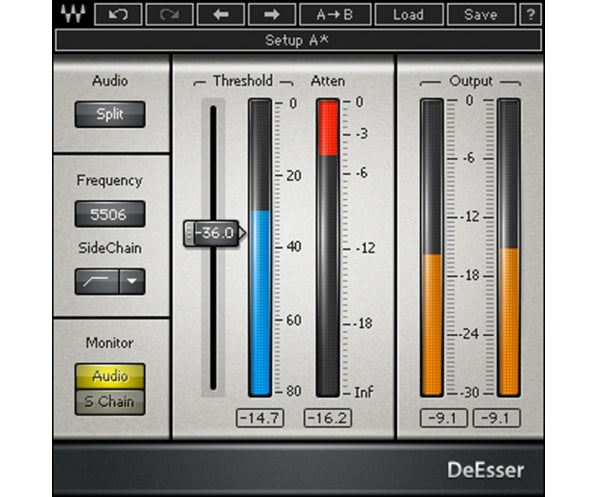Reset the left output peak value -9.1
The image size is (597, 497).
click(444, 418)
